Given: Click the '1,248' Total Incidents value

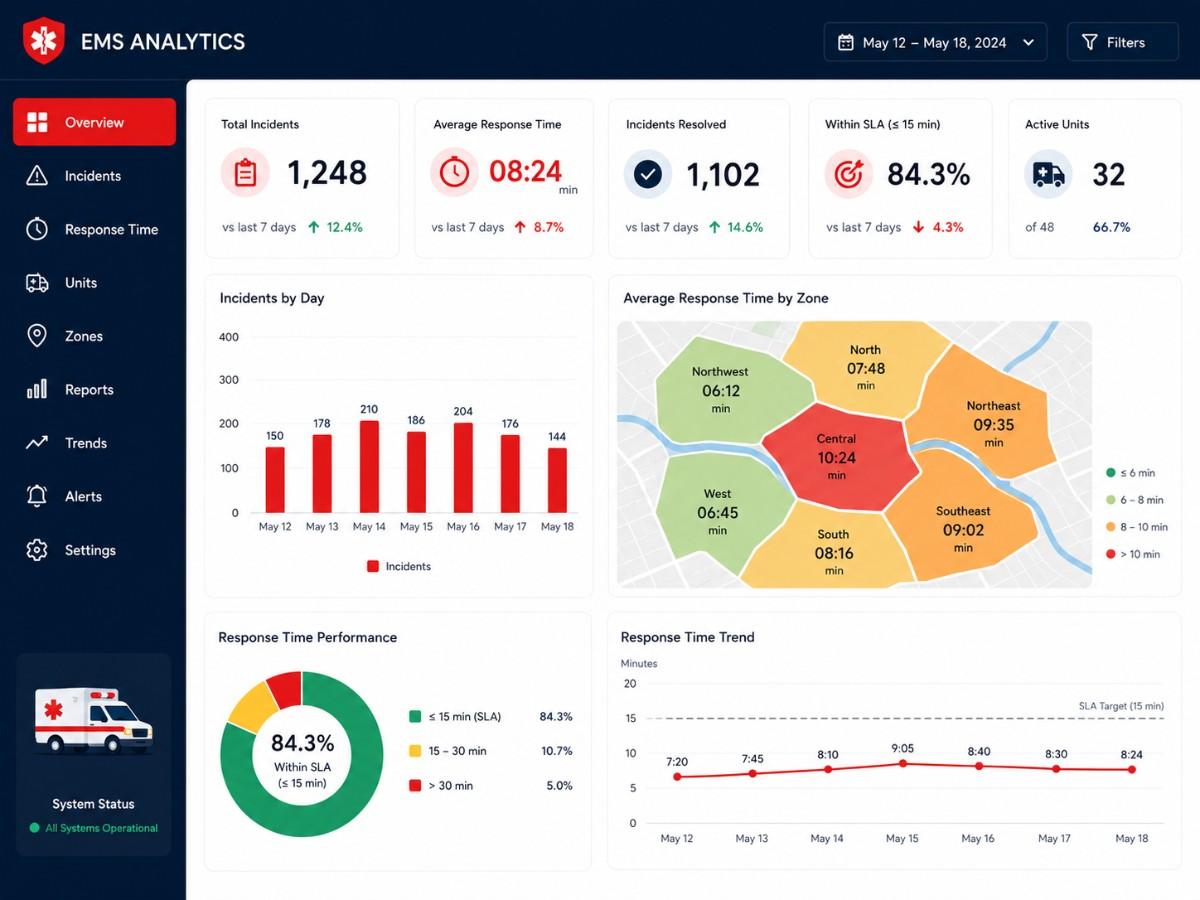Looking at the screenshot, I should tap(327, 173).
